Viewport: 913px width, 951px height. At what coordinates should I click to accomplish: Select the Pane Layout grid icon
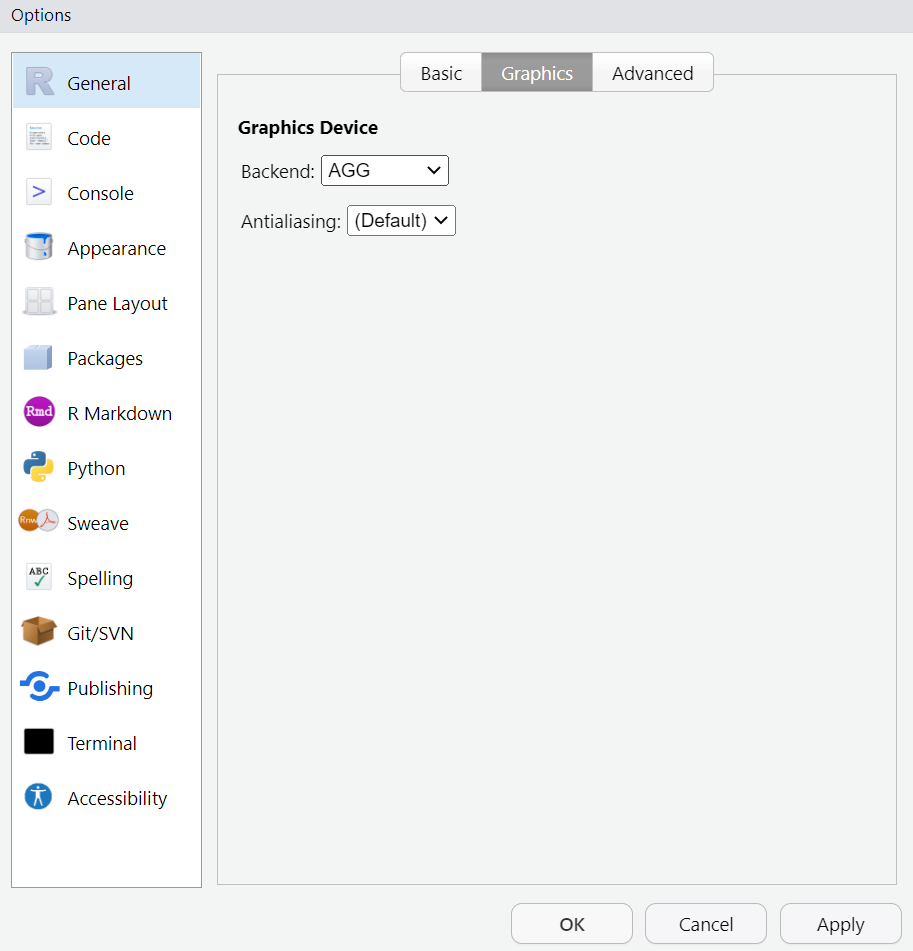click(39, 303)
